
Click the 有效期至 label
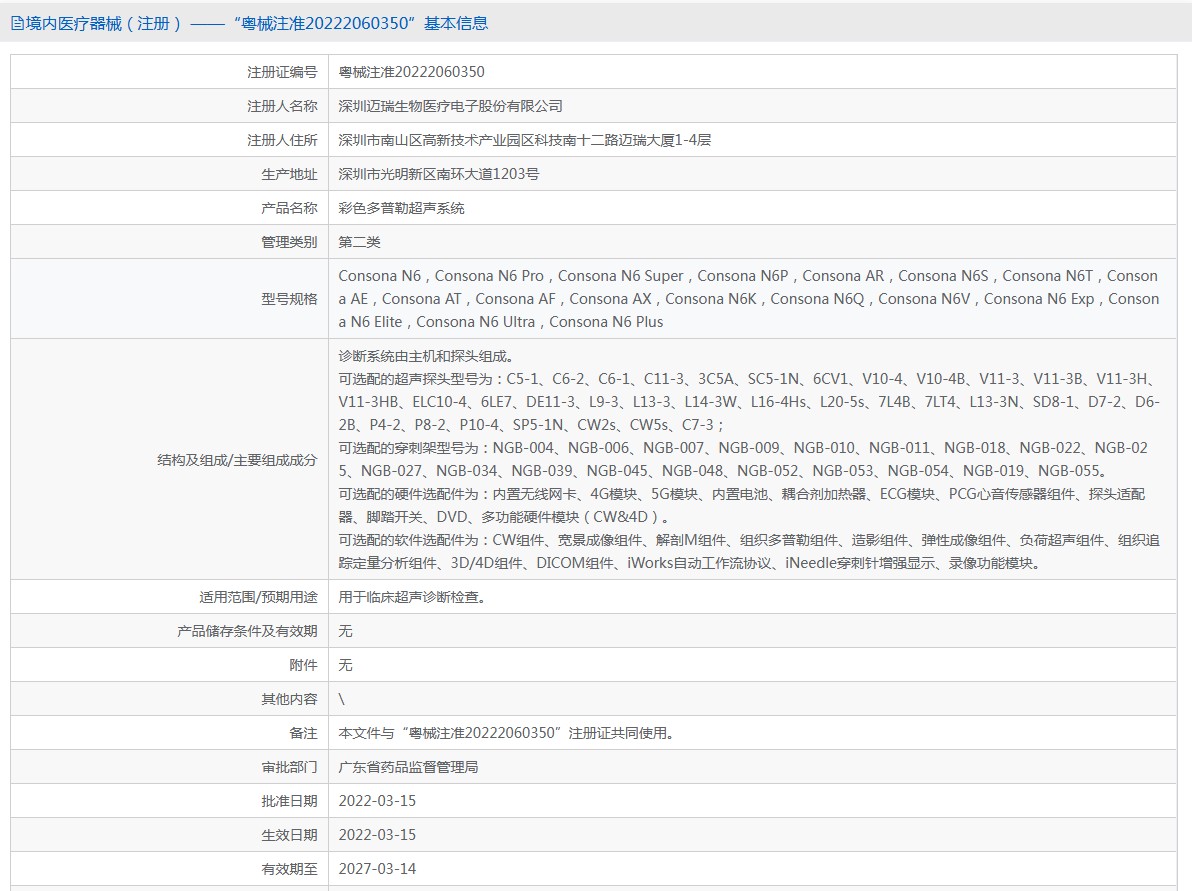click(289, 869)
